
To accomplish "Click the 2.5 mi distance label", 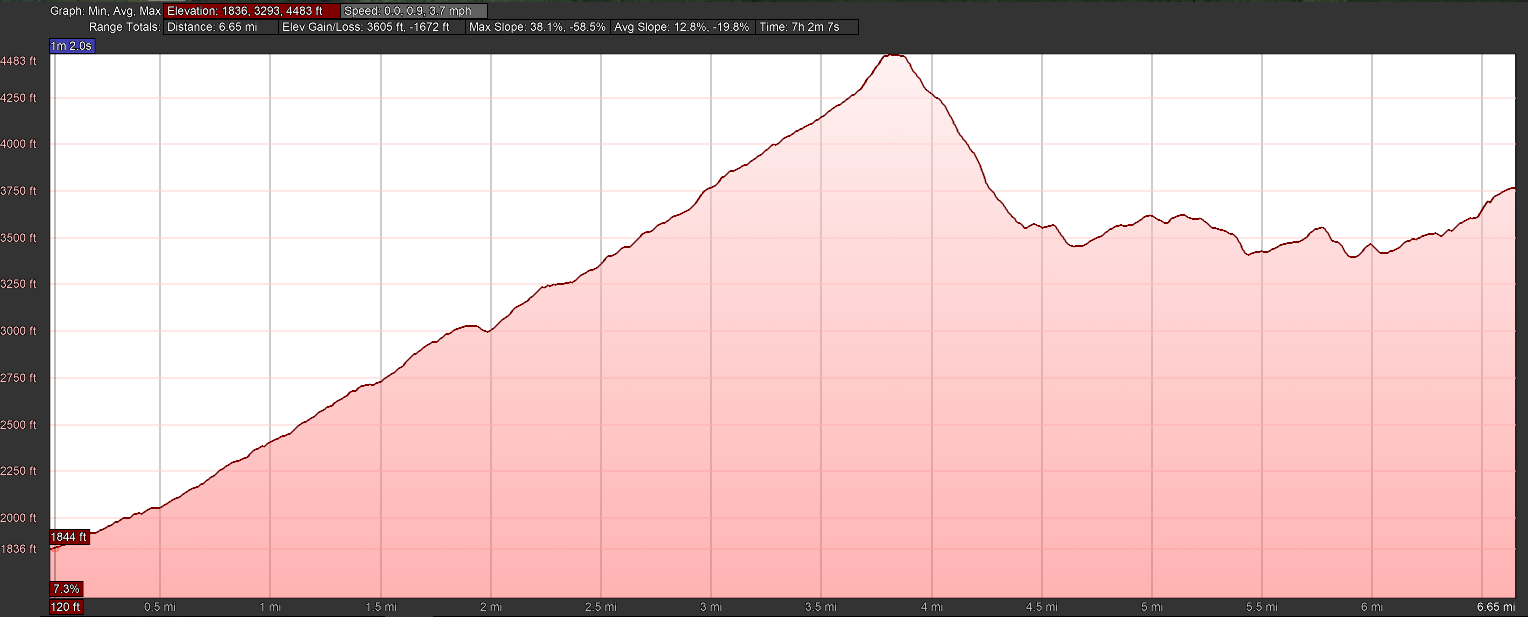I will click(601, 607).
